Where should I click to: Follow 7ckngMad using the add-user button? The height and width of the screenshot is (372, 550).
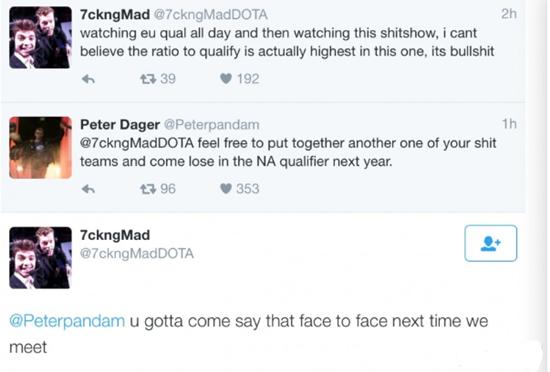coord(490,243)
